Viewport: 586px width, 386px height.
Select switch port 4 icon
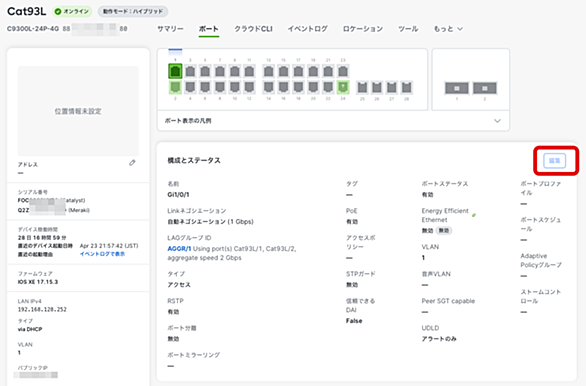coord(190,87)
